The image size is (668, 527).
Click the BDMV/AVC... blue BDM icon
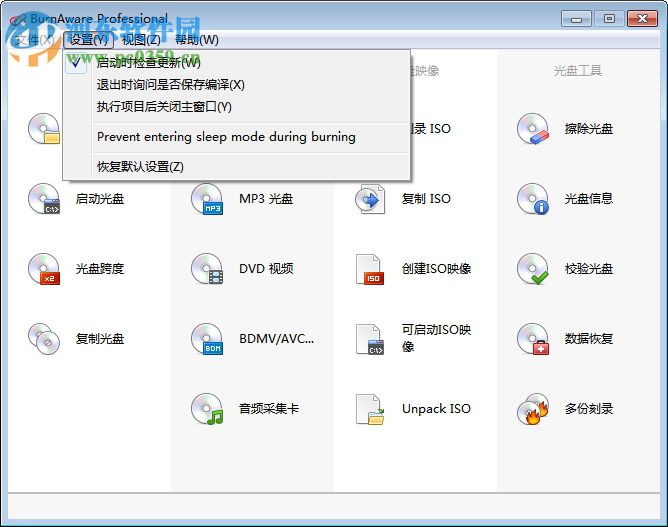207,339
